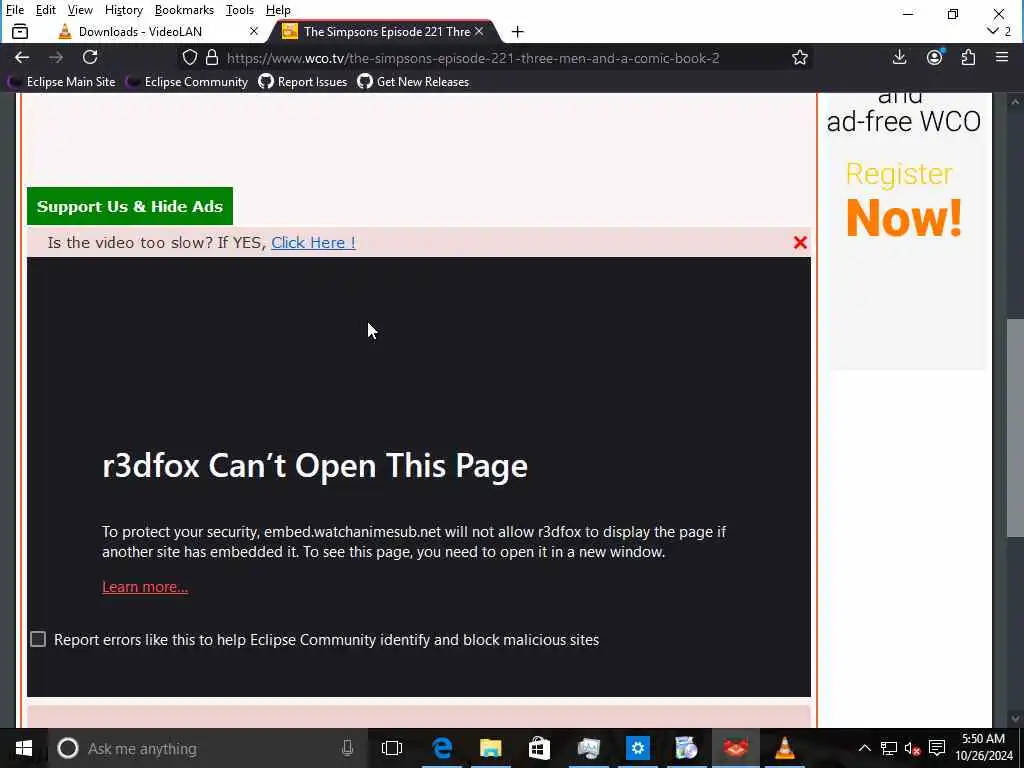The image size is (1024, 768).
Task: Click the Cortana microphone icon
Action: tap(347, 748)
